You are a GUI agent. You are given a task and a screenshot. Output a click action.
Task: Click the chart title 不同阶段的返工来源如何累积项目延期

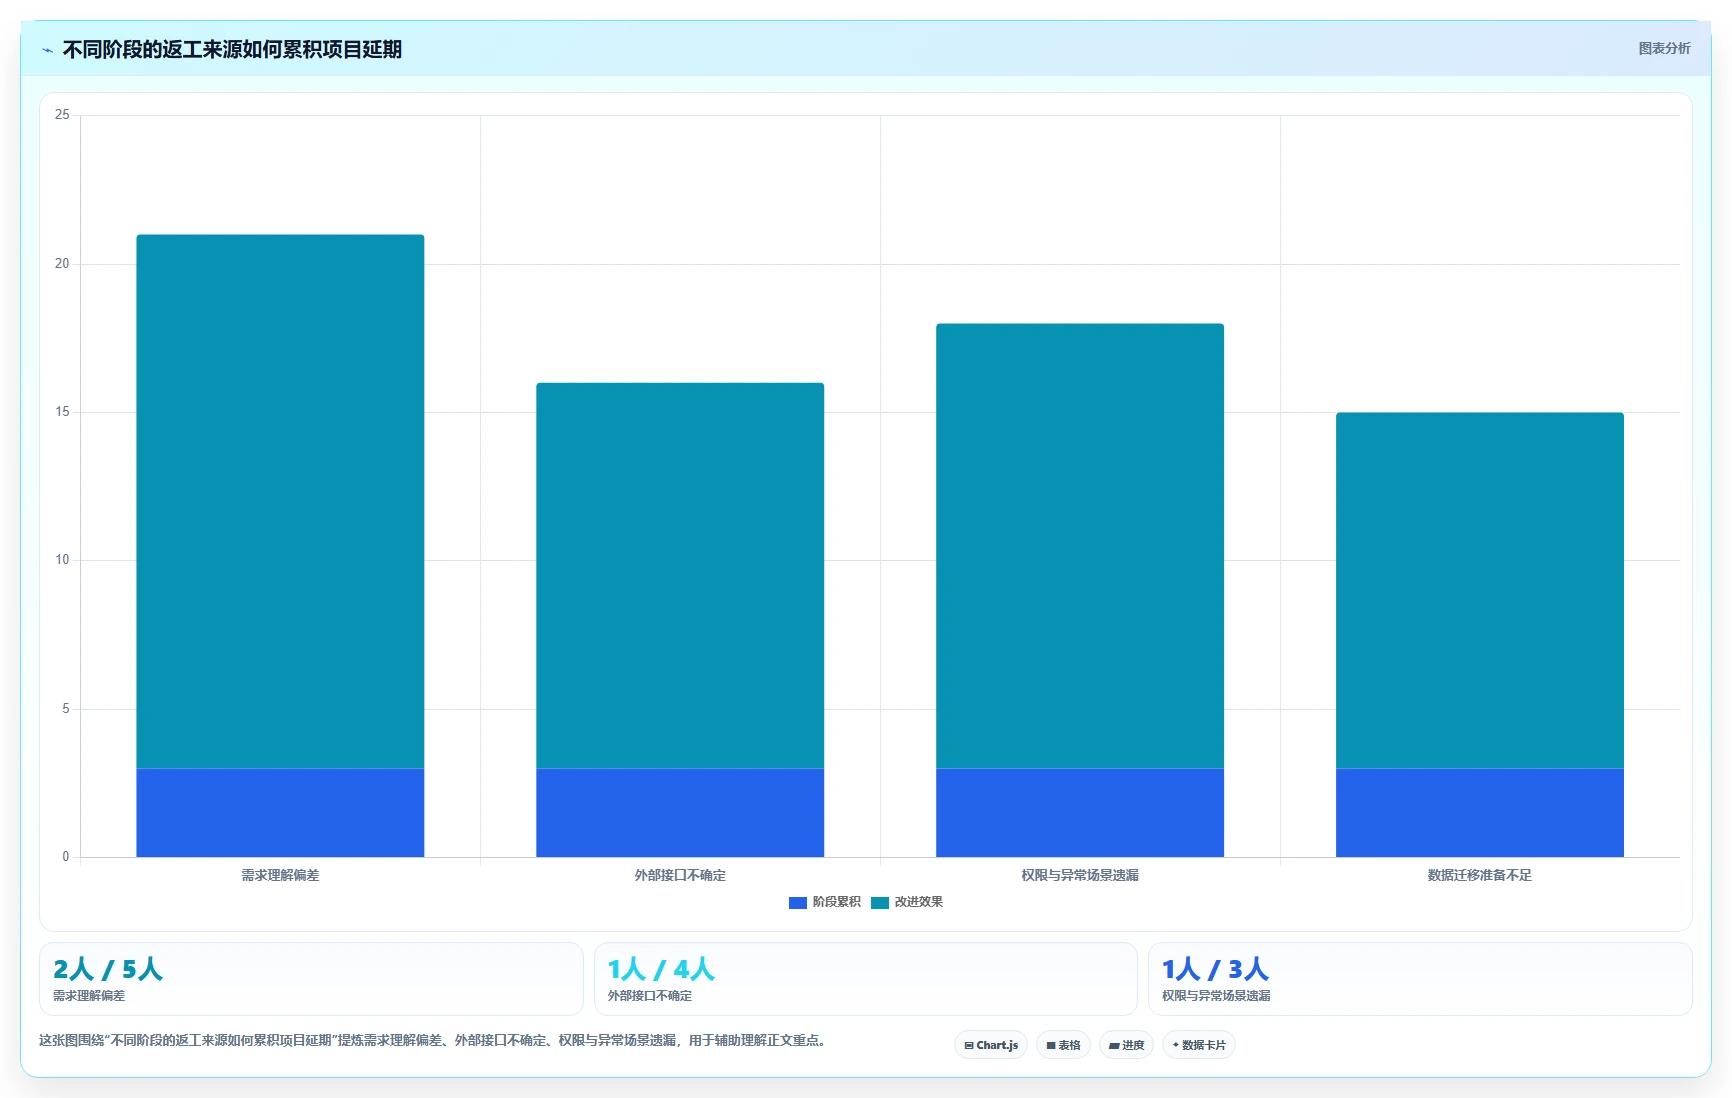coord(232,50)
